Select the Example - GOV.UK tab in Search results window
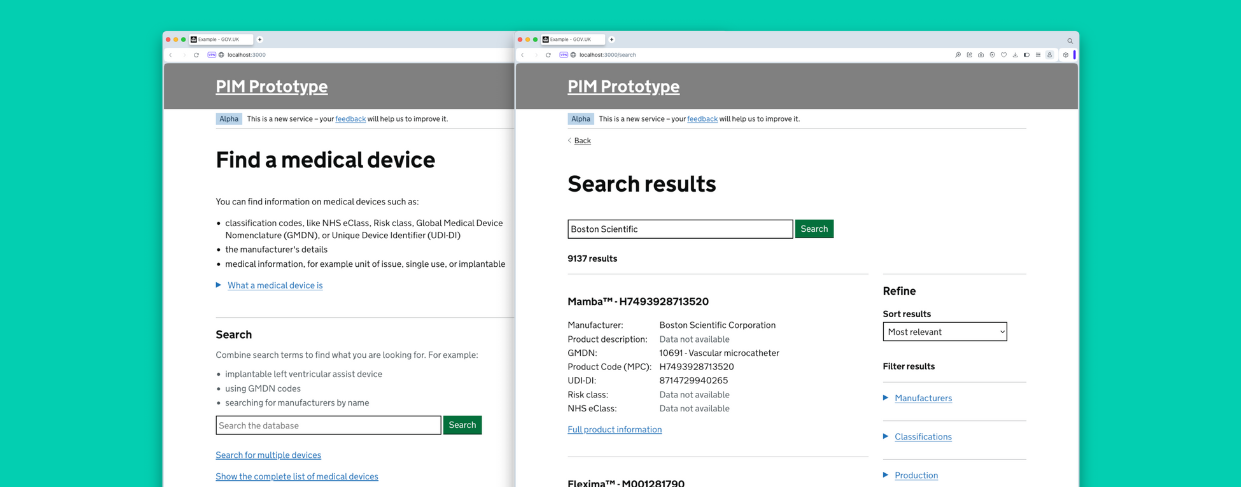1241x487 pixels. point(572,39)
